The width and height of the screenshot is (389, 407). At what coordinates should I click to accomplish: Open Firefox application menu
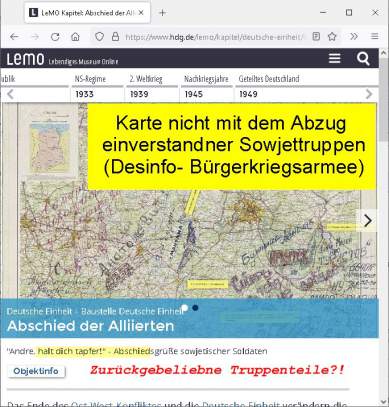point(375,36)
